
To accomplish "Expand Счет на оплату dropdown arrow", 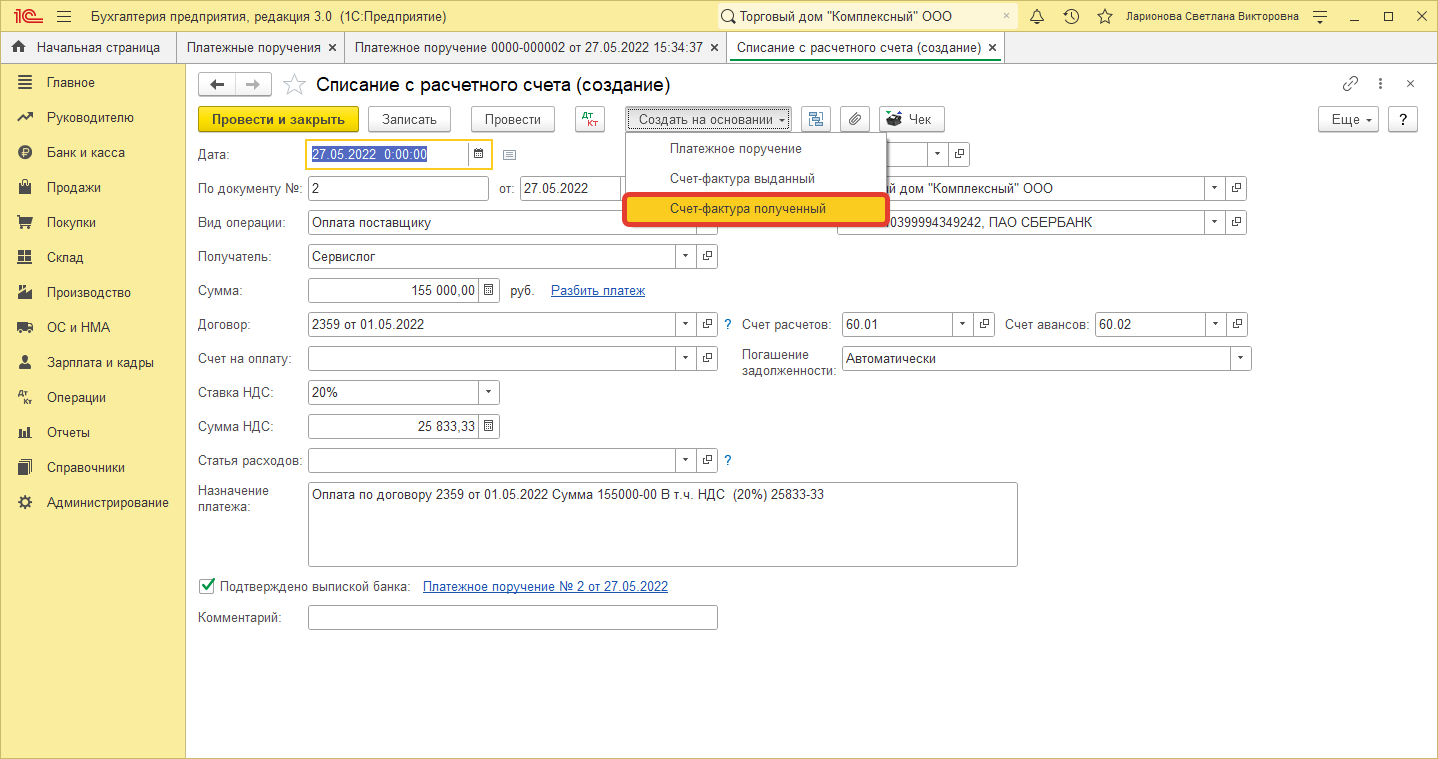I will 686,359.
